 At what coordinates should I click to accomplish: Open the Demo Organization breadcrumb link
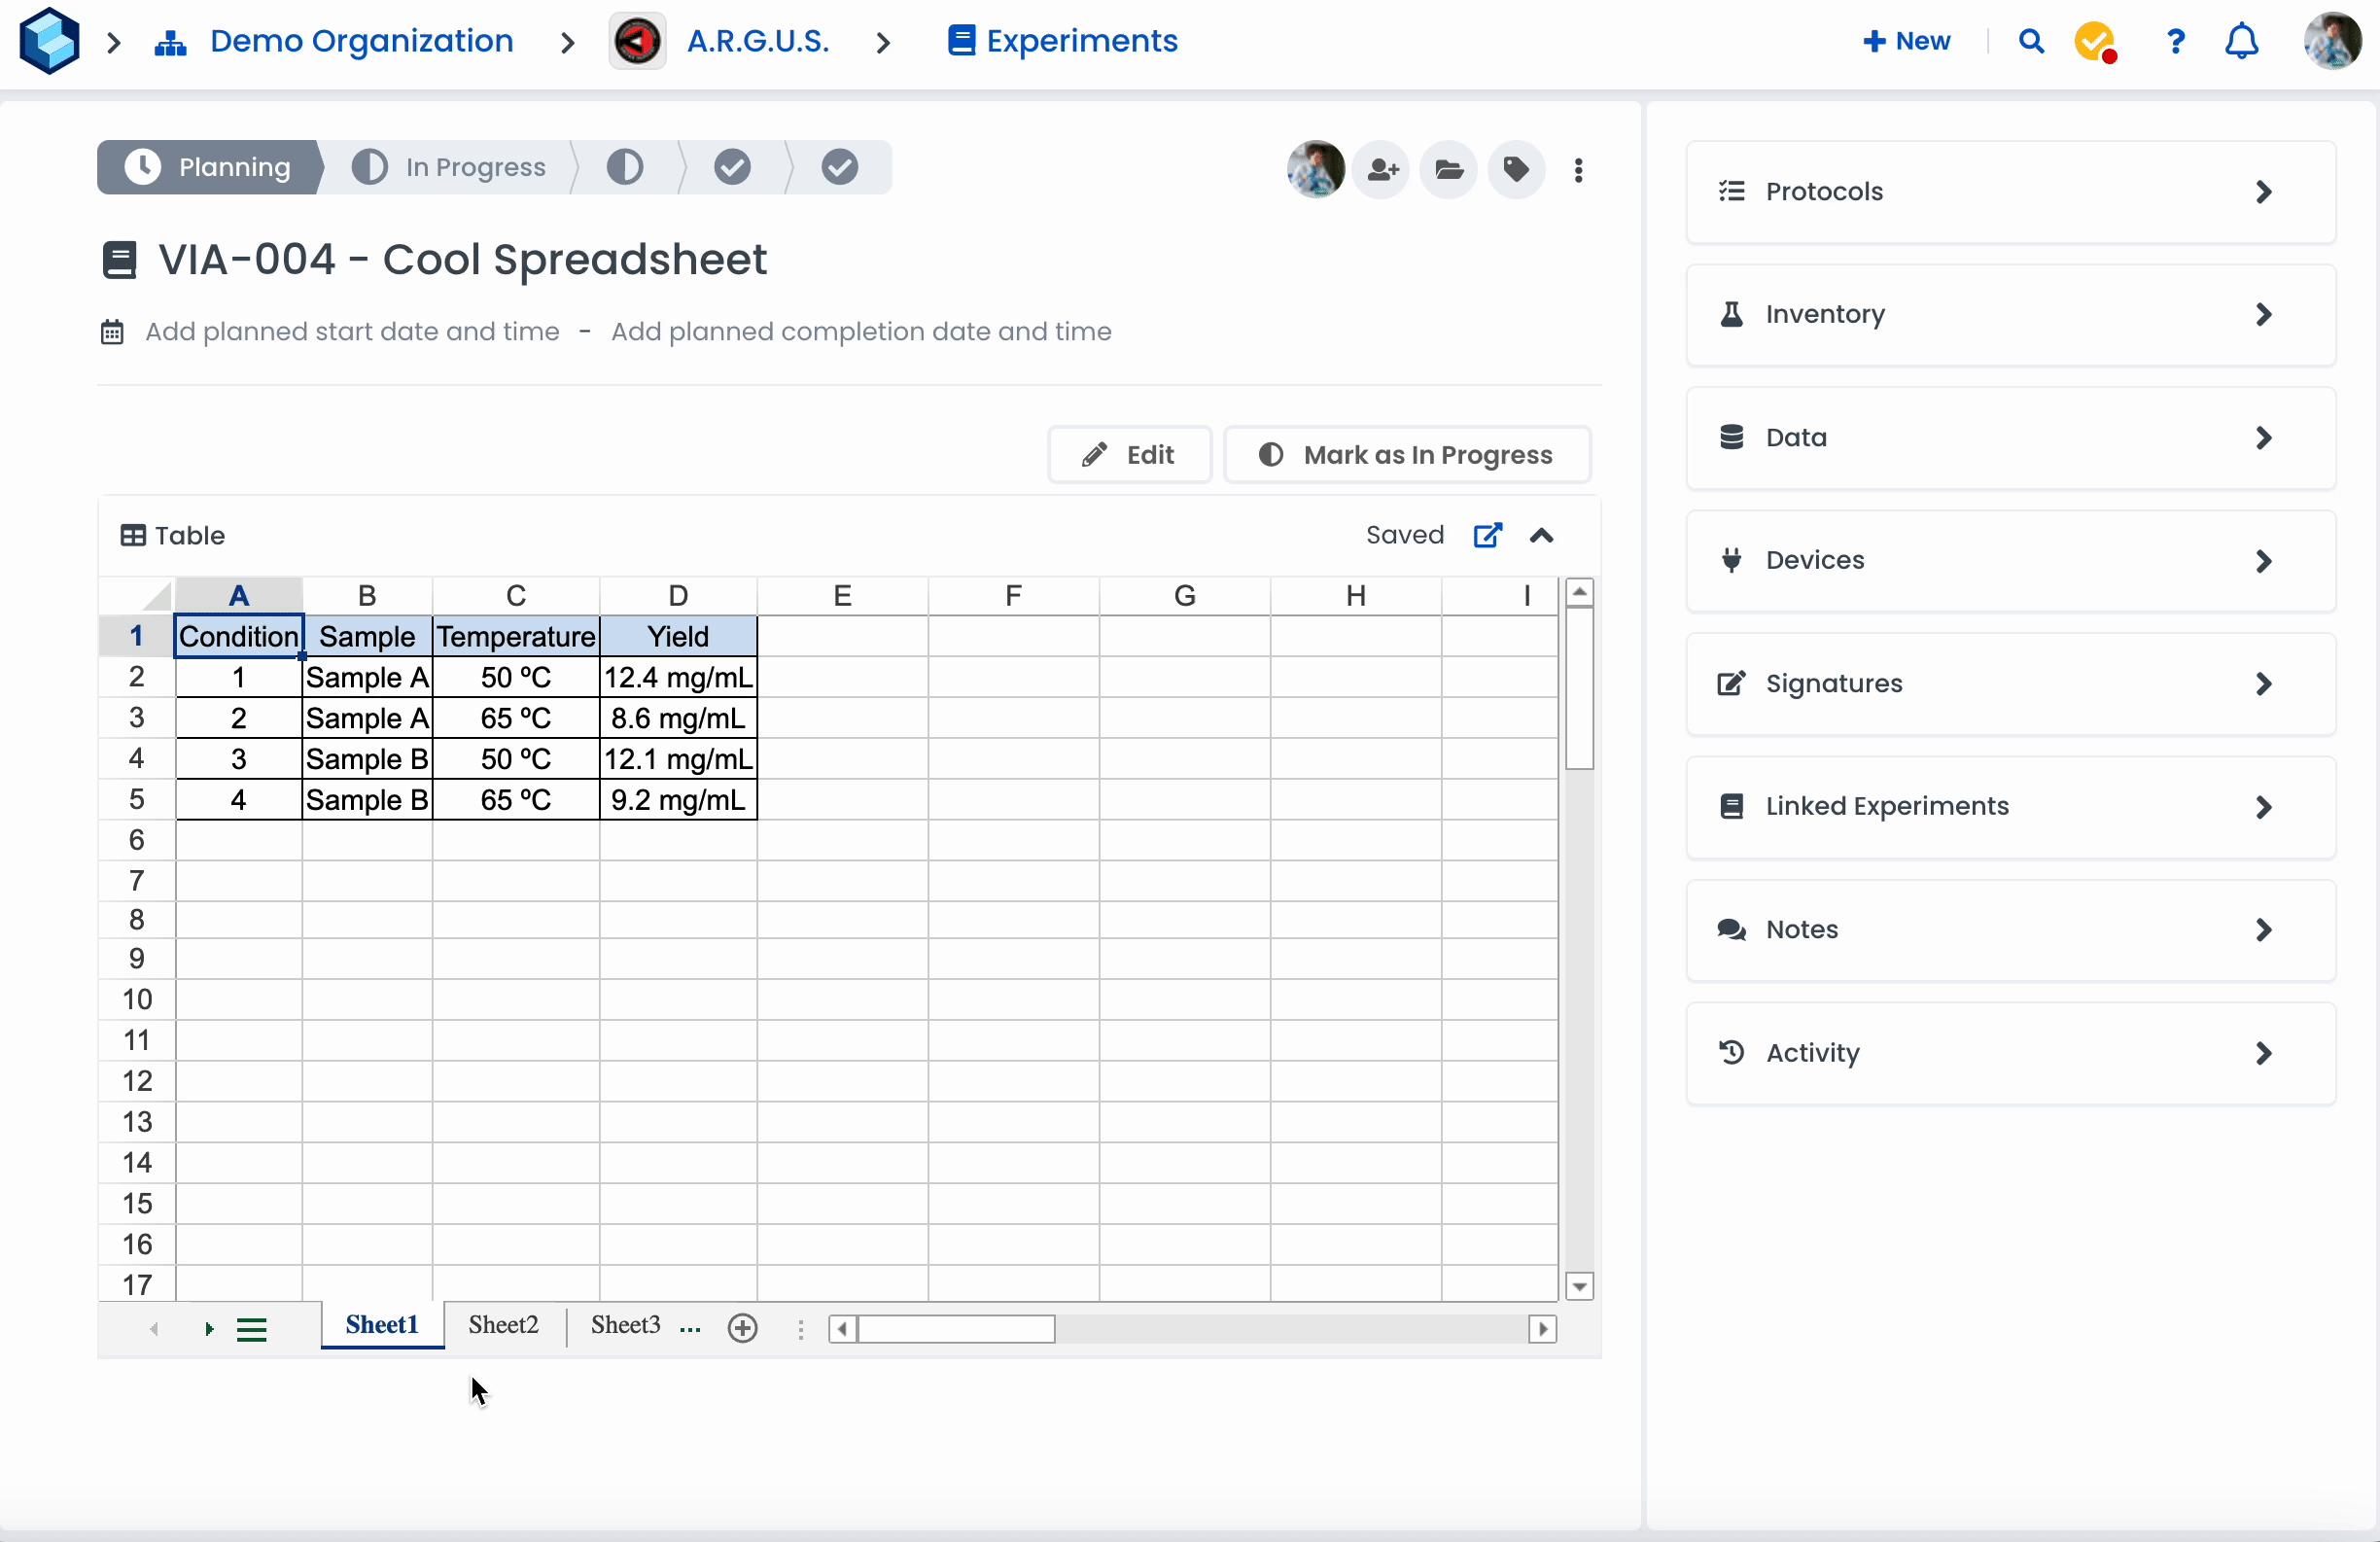[361, 42]
